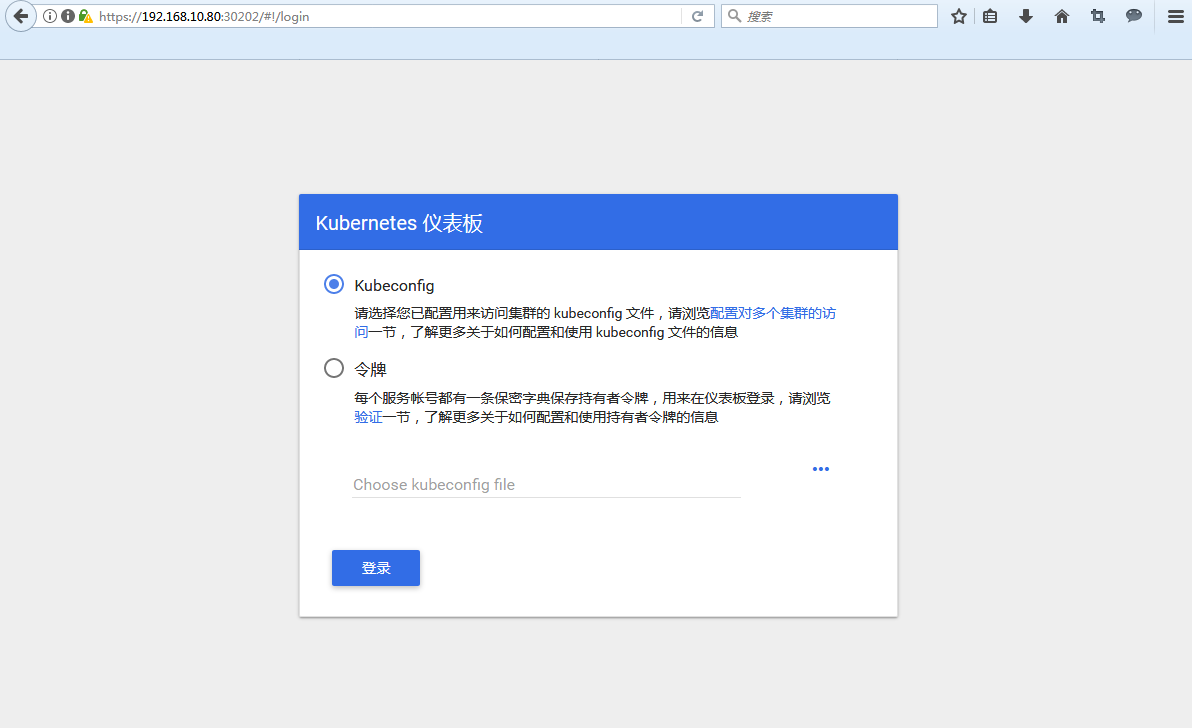
Task: Select the 令牌 (Token) radio button
Action: click(x=334, y=368)
